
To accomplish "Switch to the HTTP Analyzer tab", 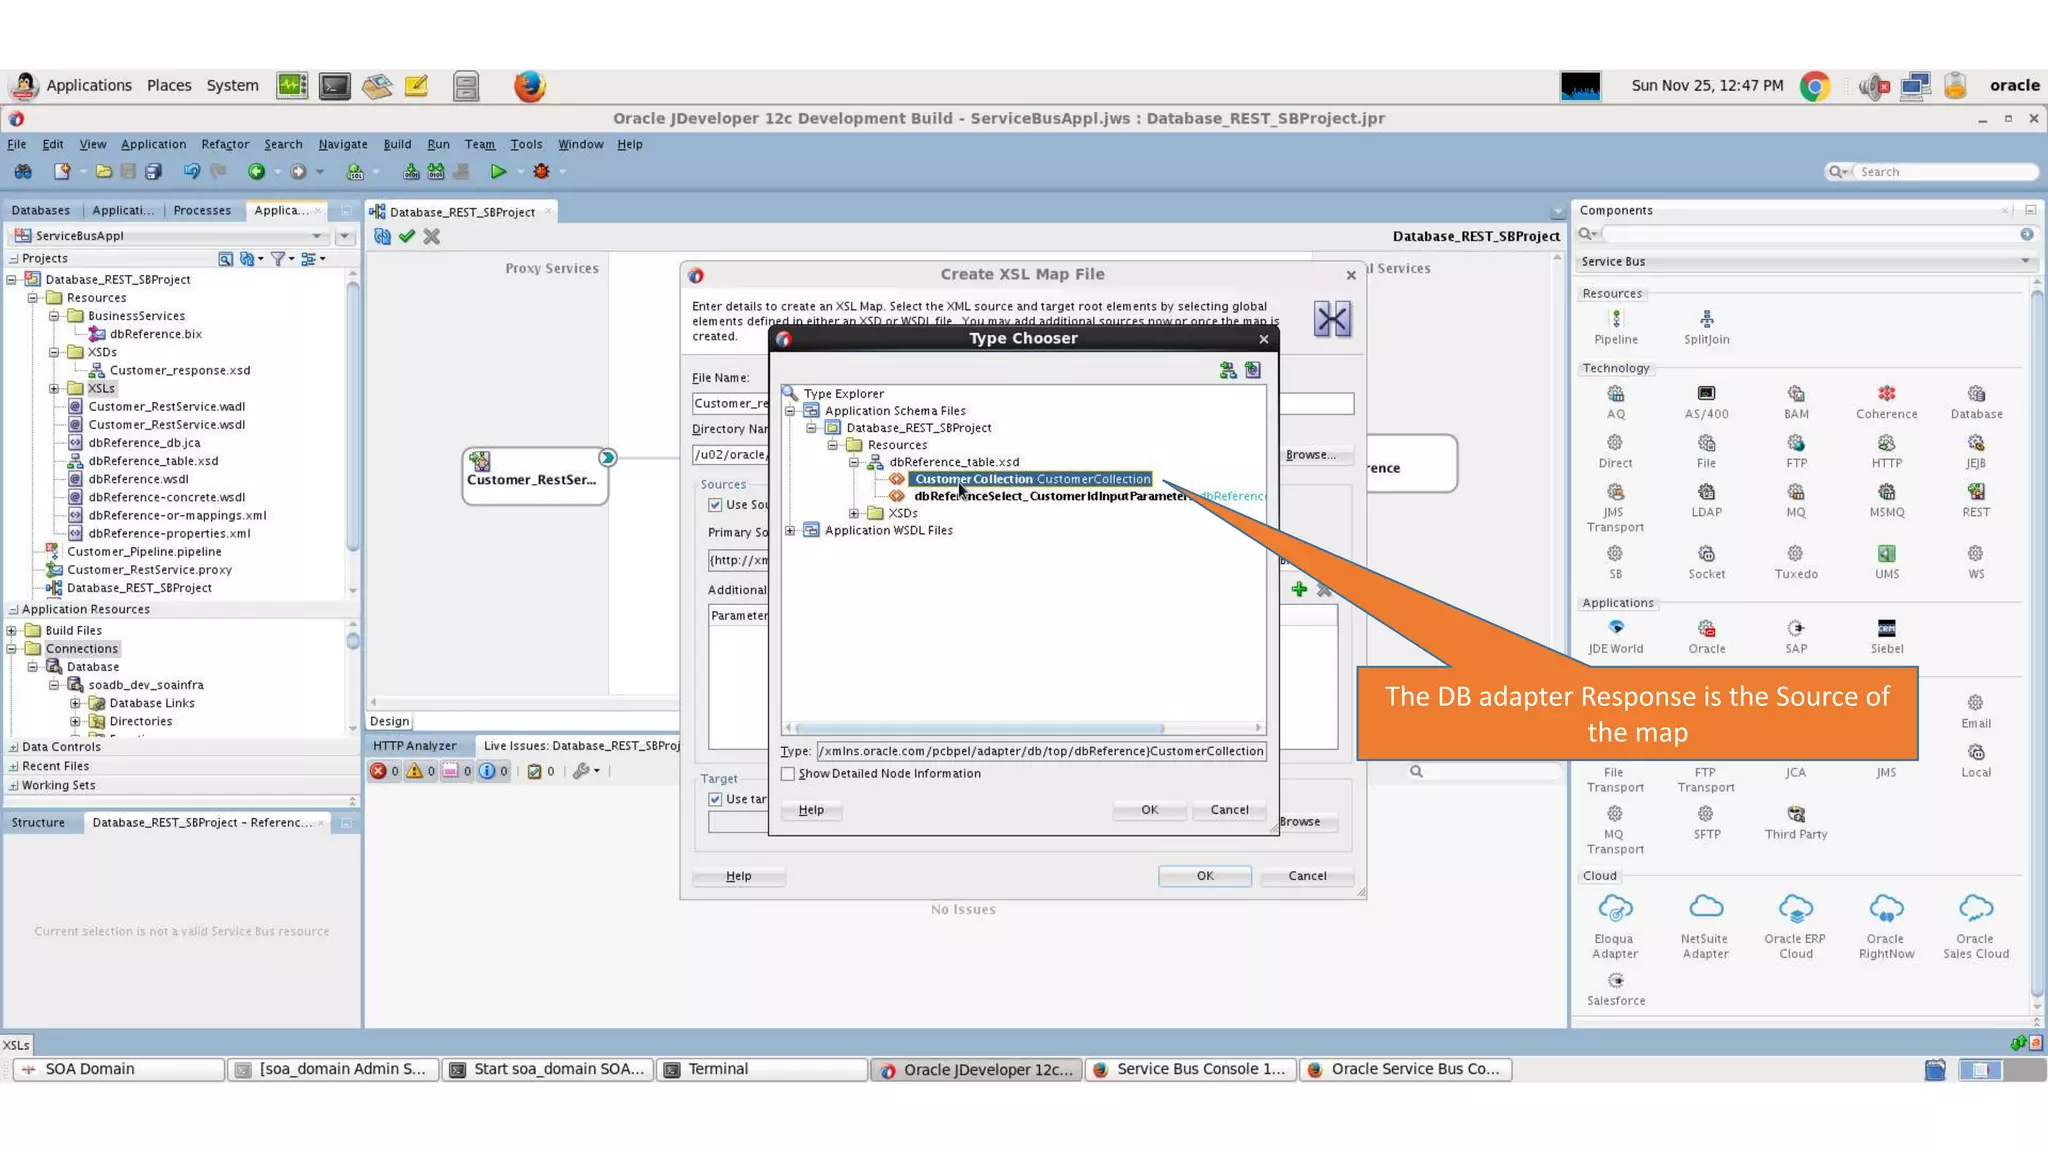I will point(415,746).
